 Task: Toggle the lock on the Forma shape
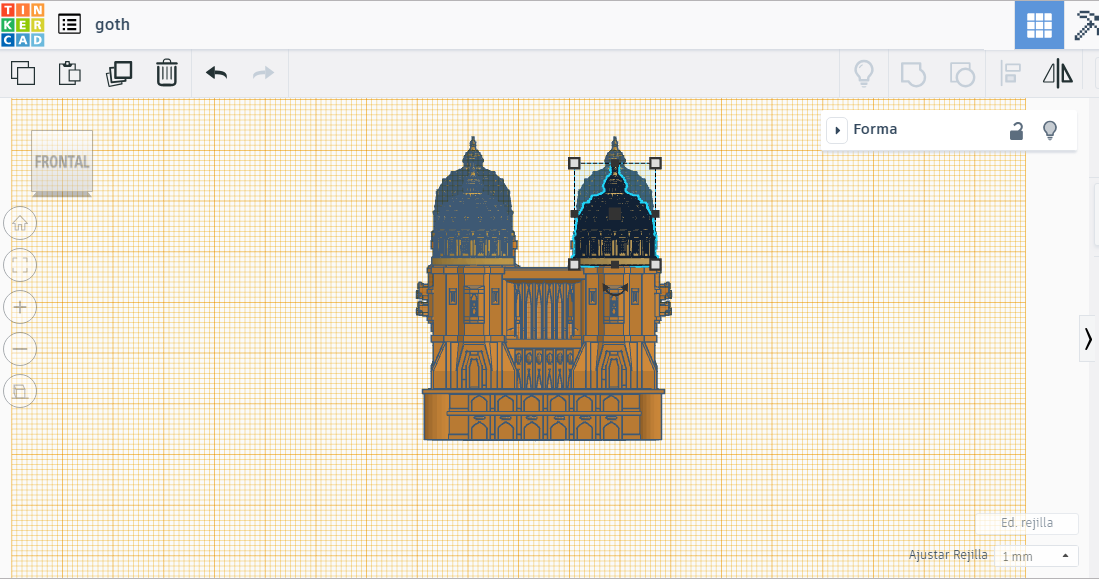pyautogui.click(x=1016, y=130)
